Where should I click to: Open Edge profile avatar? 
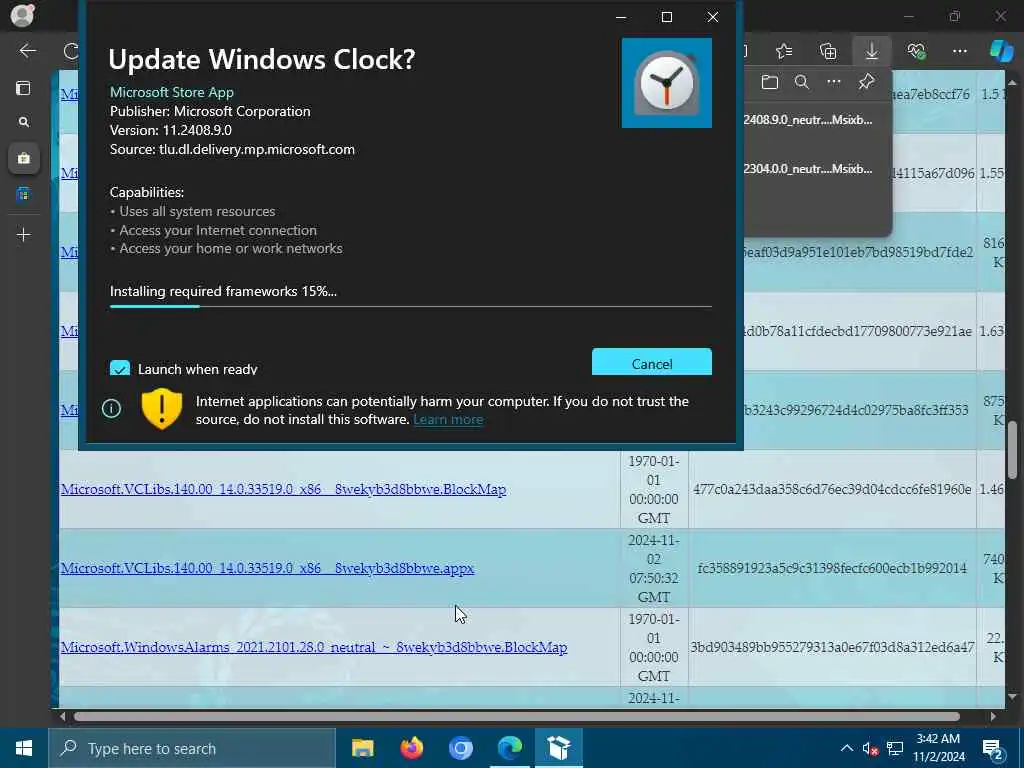pyautogui.click(x=22, y=14)
